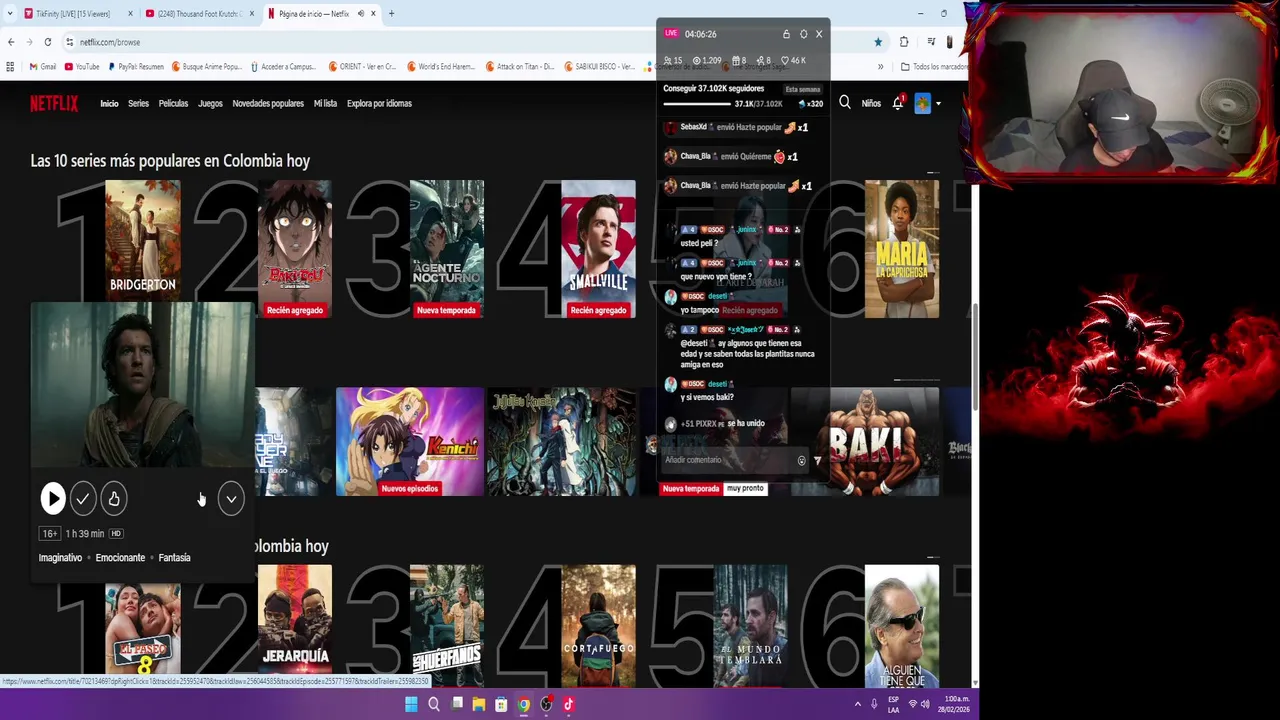Open the Netflix notifications bell
The width and height of the screenshot is (1280, 720).
(898, 103)
